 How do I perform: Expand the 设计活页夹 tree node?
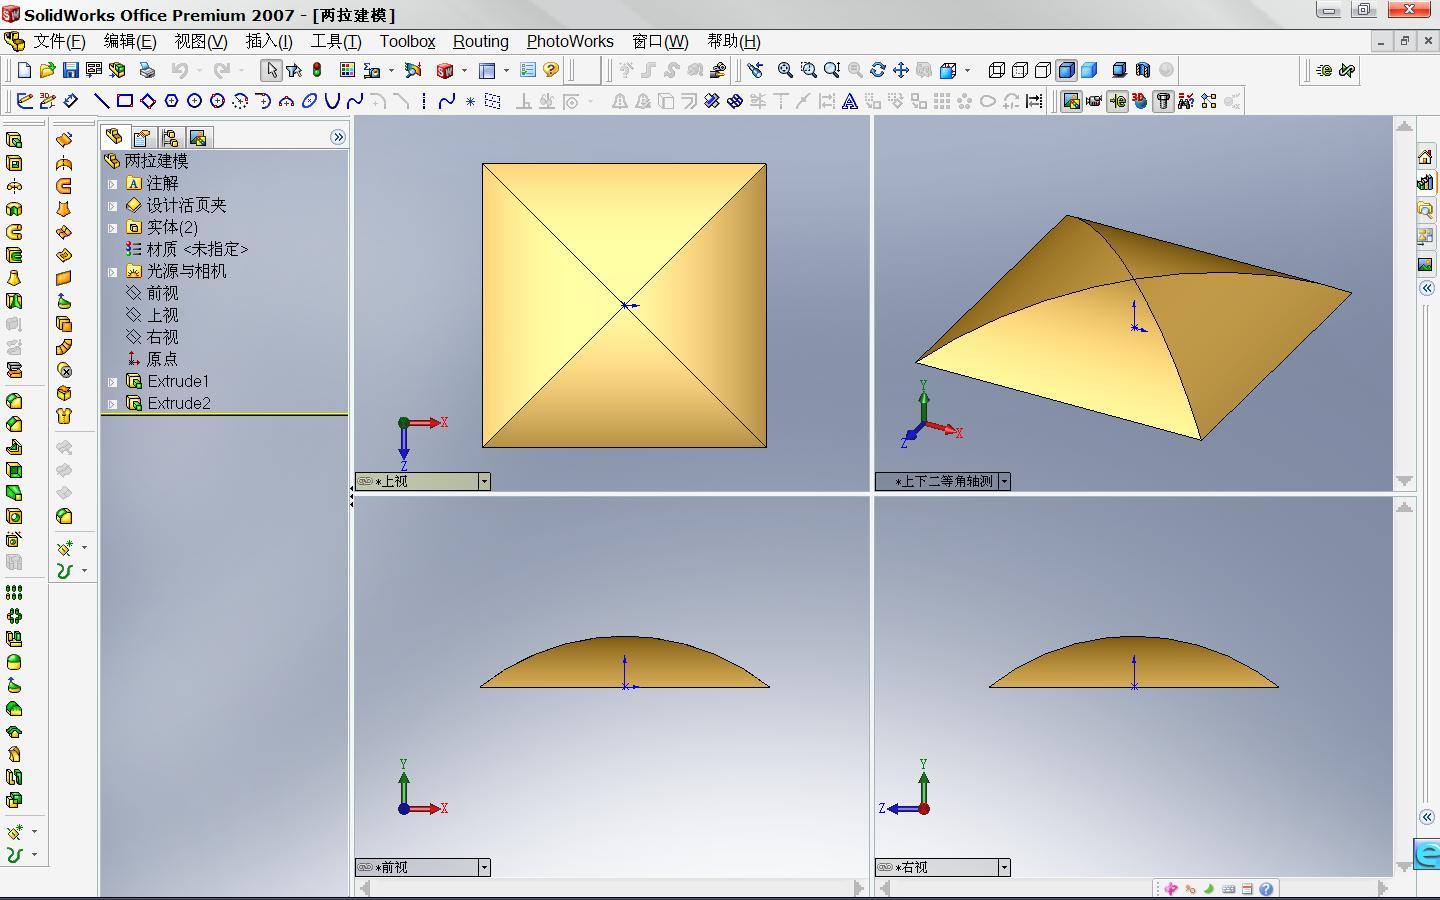pyautogui.click(x=113, y=206)
